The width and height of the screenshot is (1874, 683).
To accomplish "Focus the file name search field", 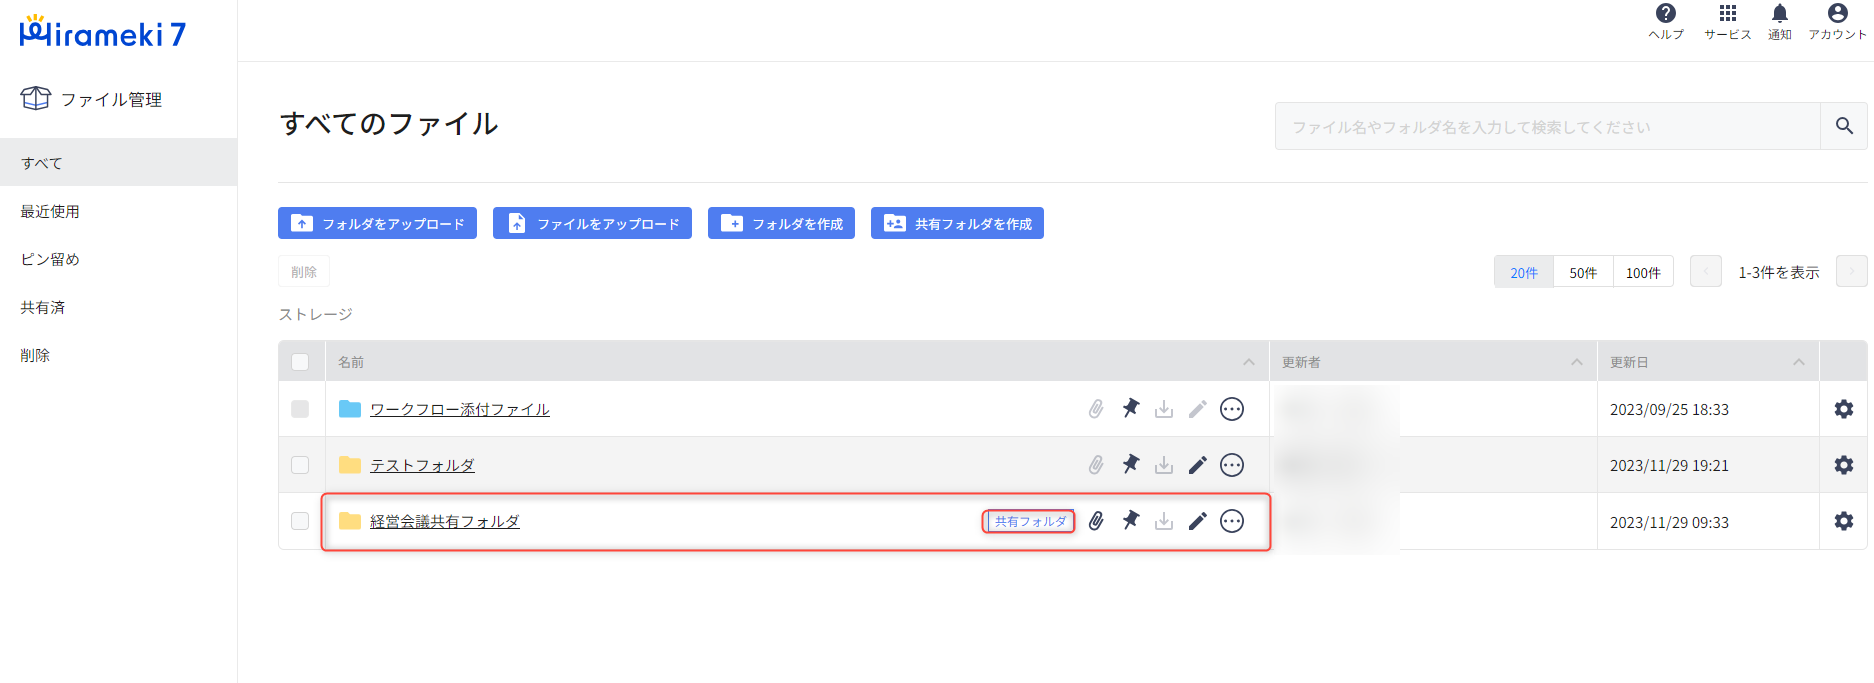I will coord(1547,126).
